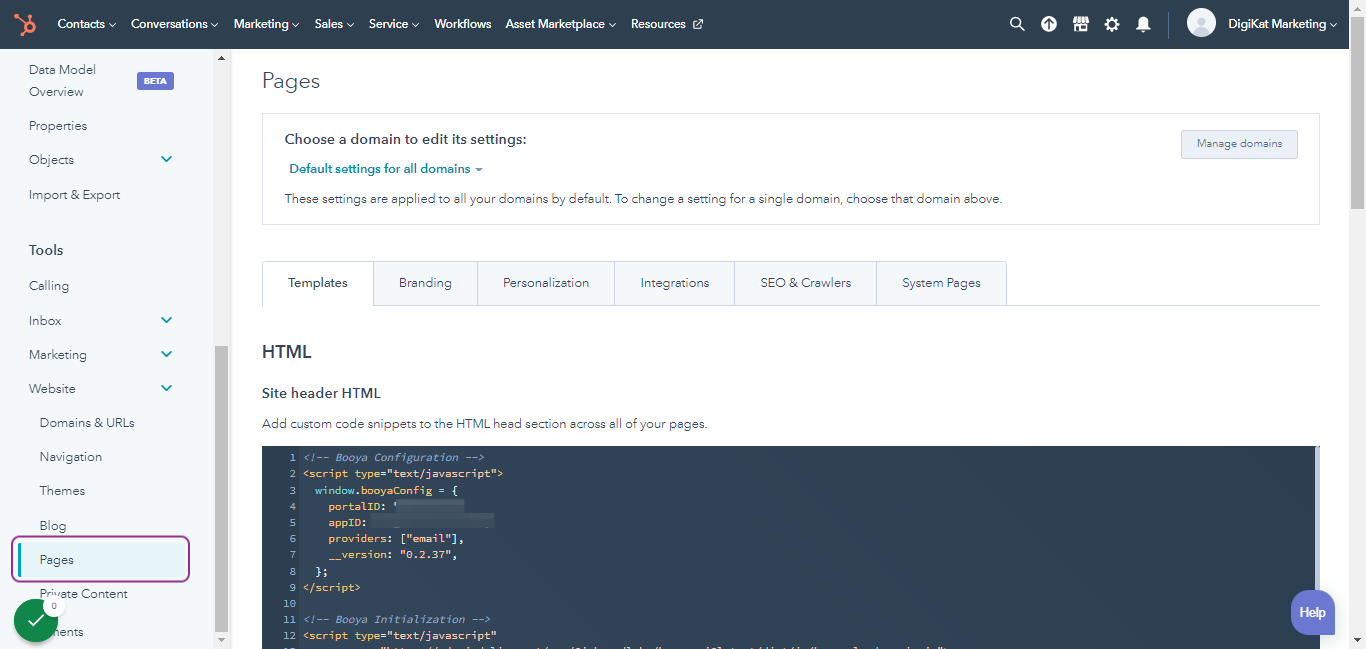Image resolution: width=1366 pixels, height=649 pixels.
Task: Click the upgrade arrow icon
Action: pyautogui.click(x=1049, y=24)
